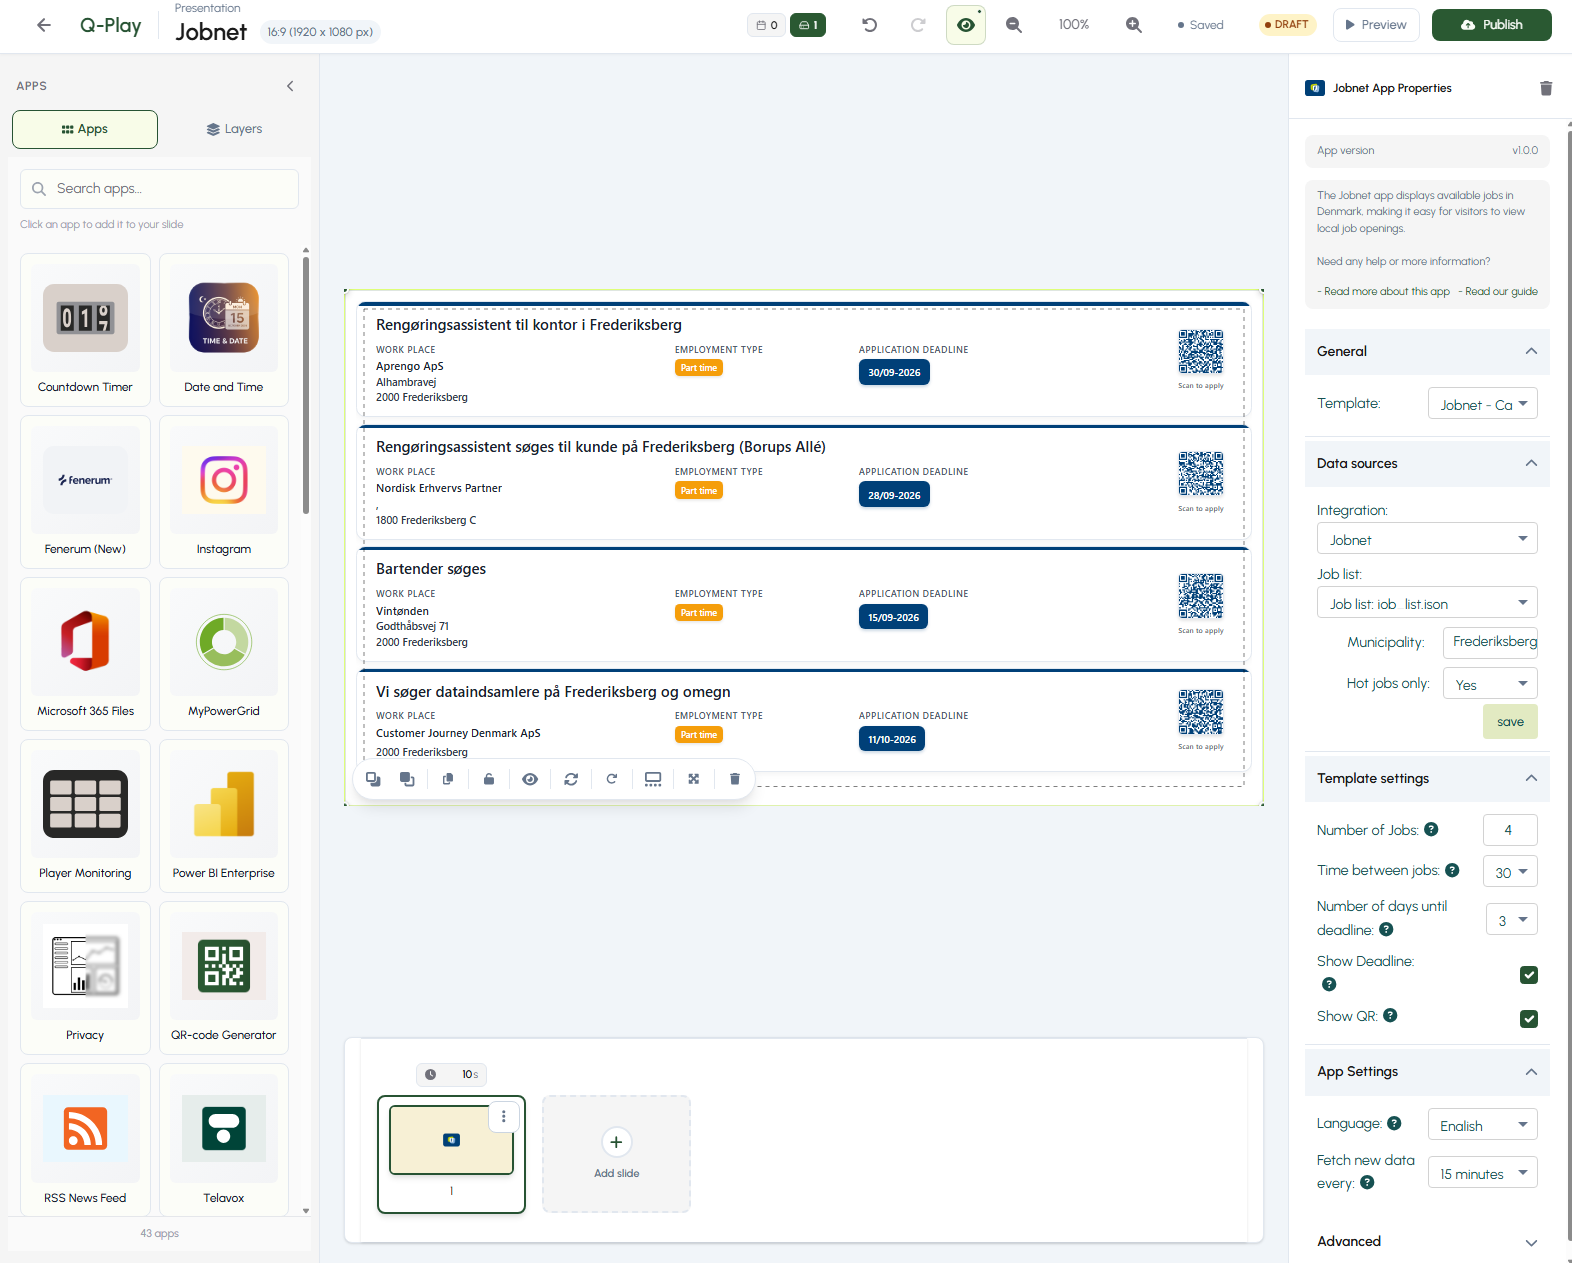Click the save button in Data sources
Image resolution: width=1572 pixels, height=1263 pixels.
1510,722
